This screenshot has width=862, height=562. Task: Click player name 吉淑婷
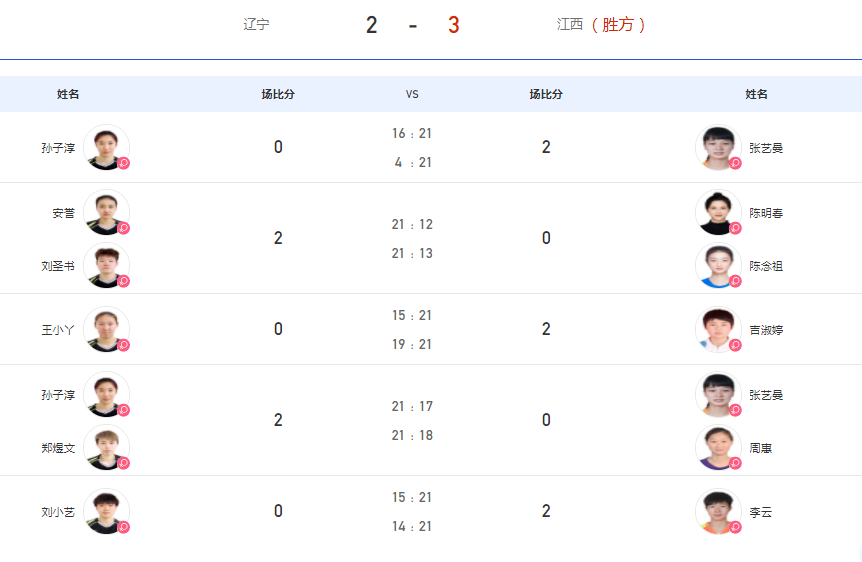tap(766, 330)
